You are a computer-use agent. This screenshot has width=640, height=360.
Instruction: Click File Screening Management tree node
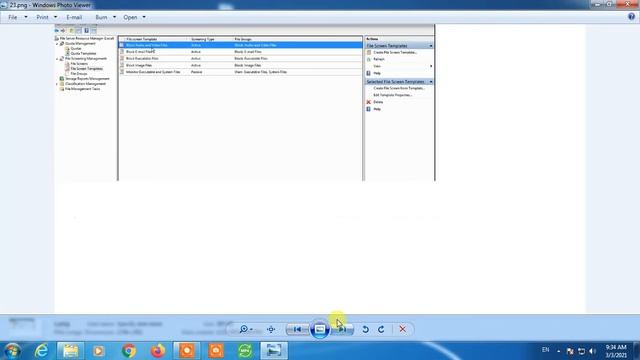coord(86,58)
